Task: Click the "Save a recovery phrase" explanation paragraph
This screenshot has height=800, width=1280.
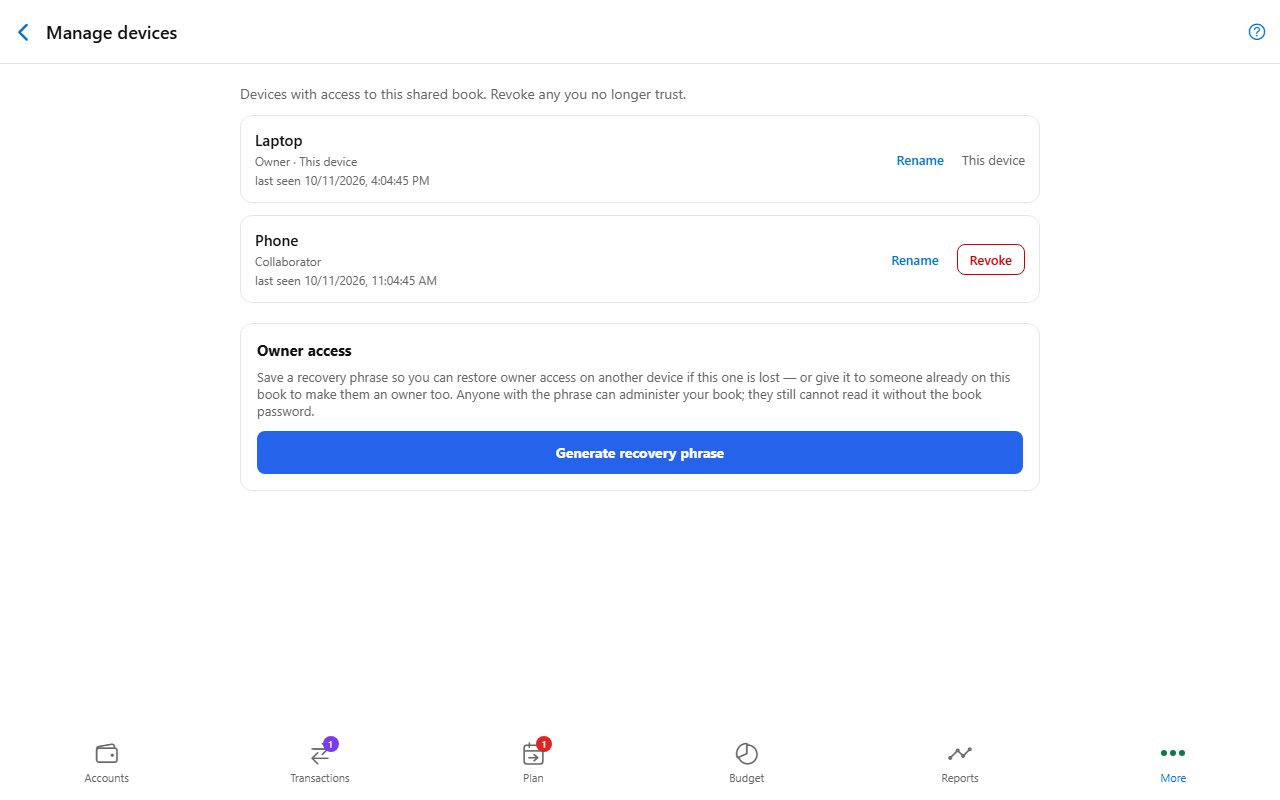Action: coord(634,394)
